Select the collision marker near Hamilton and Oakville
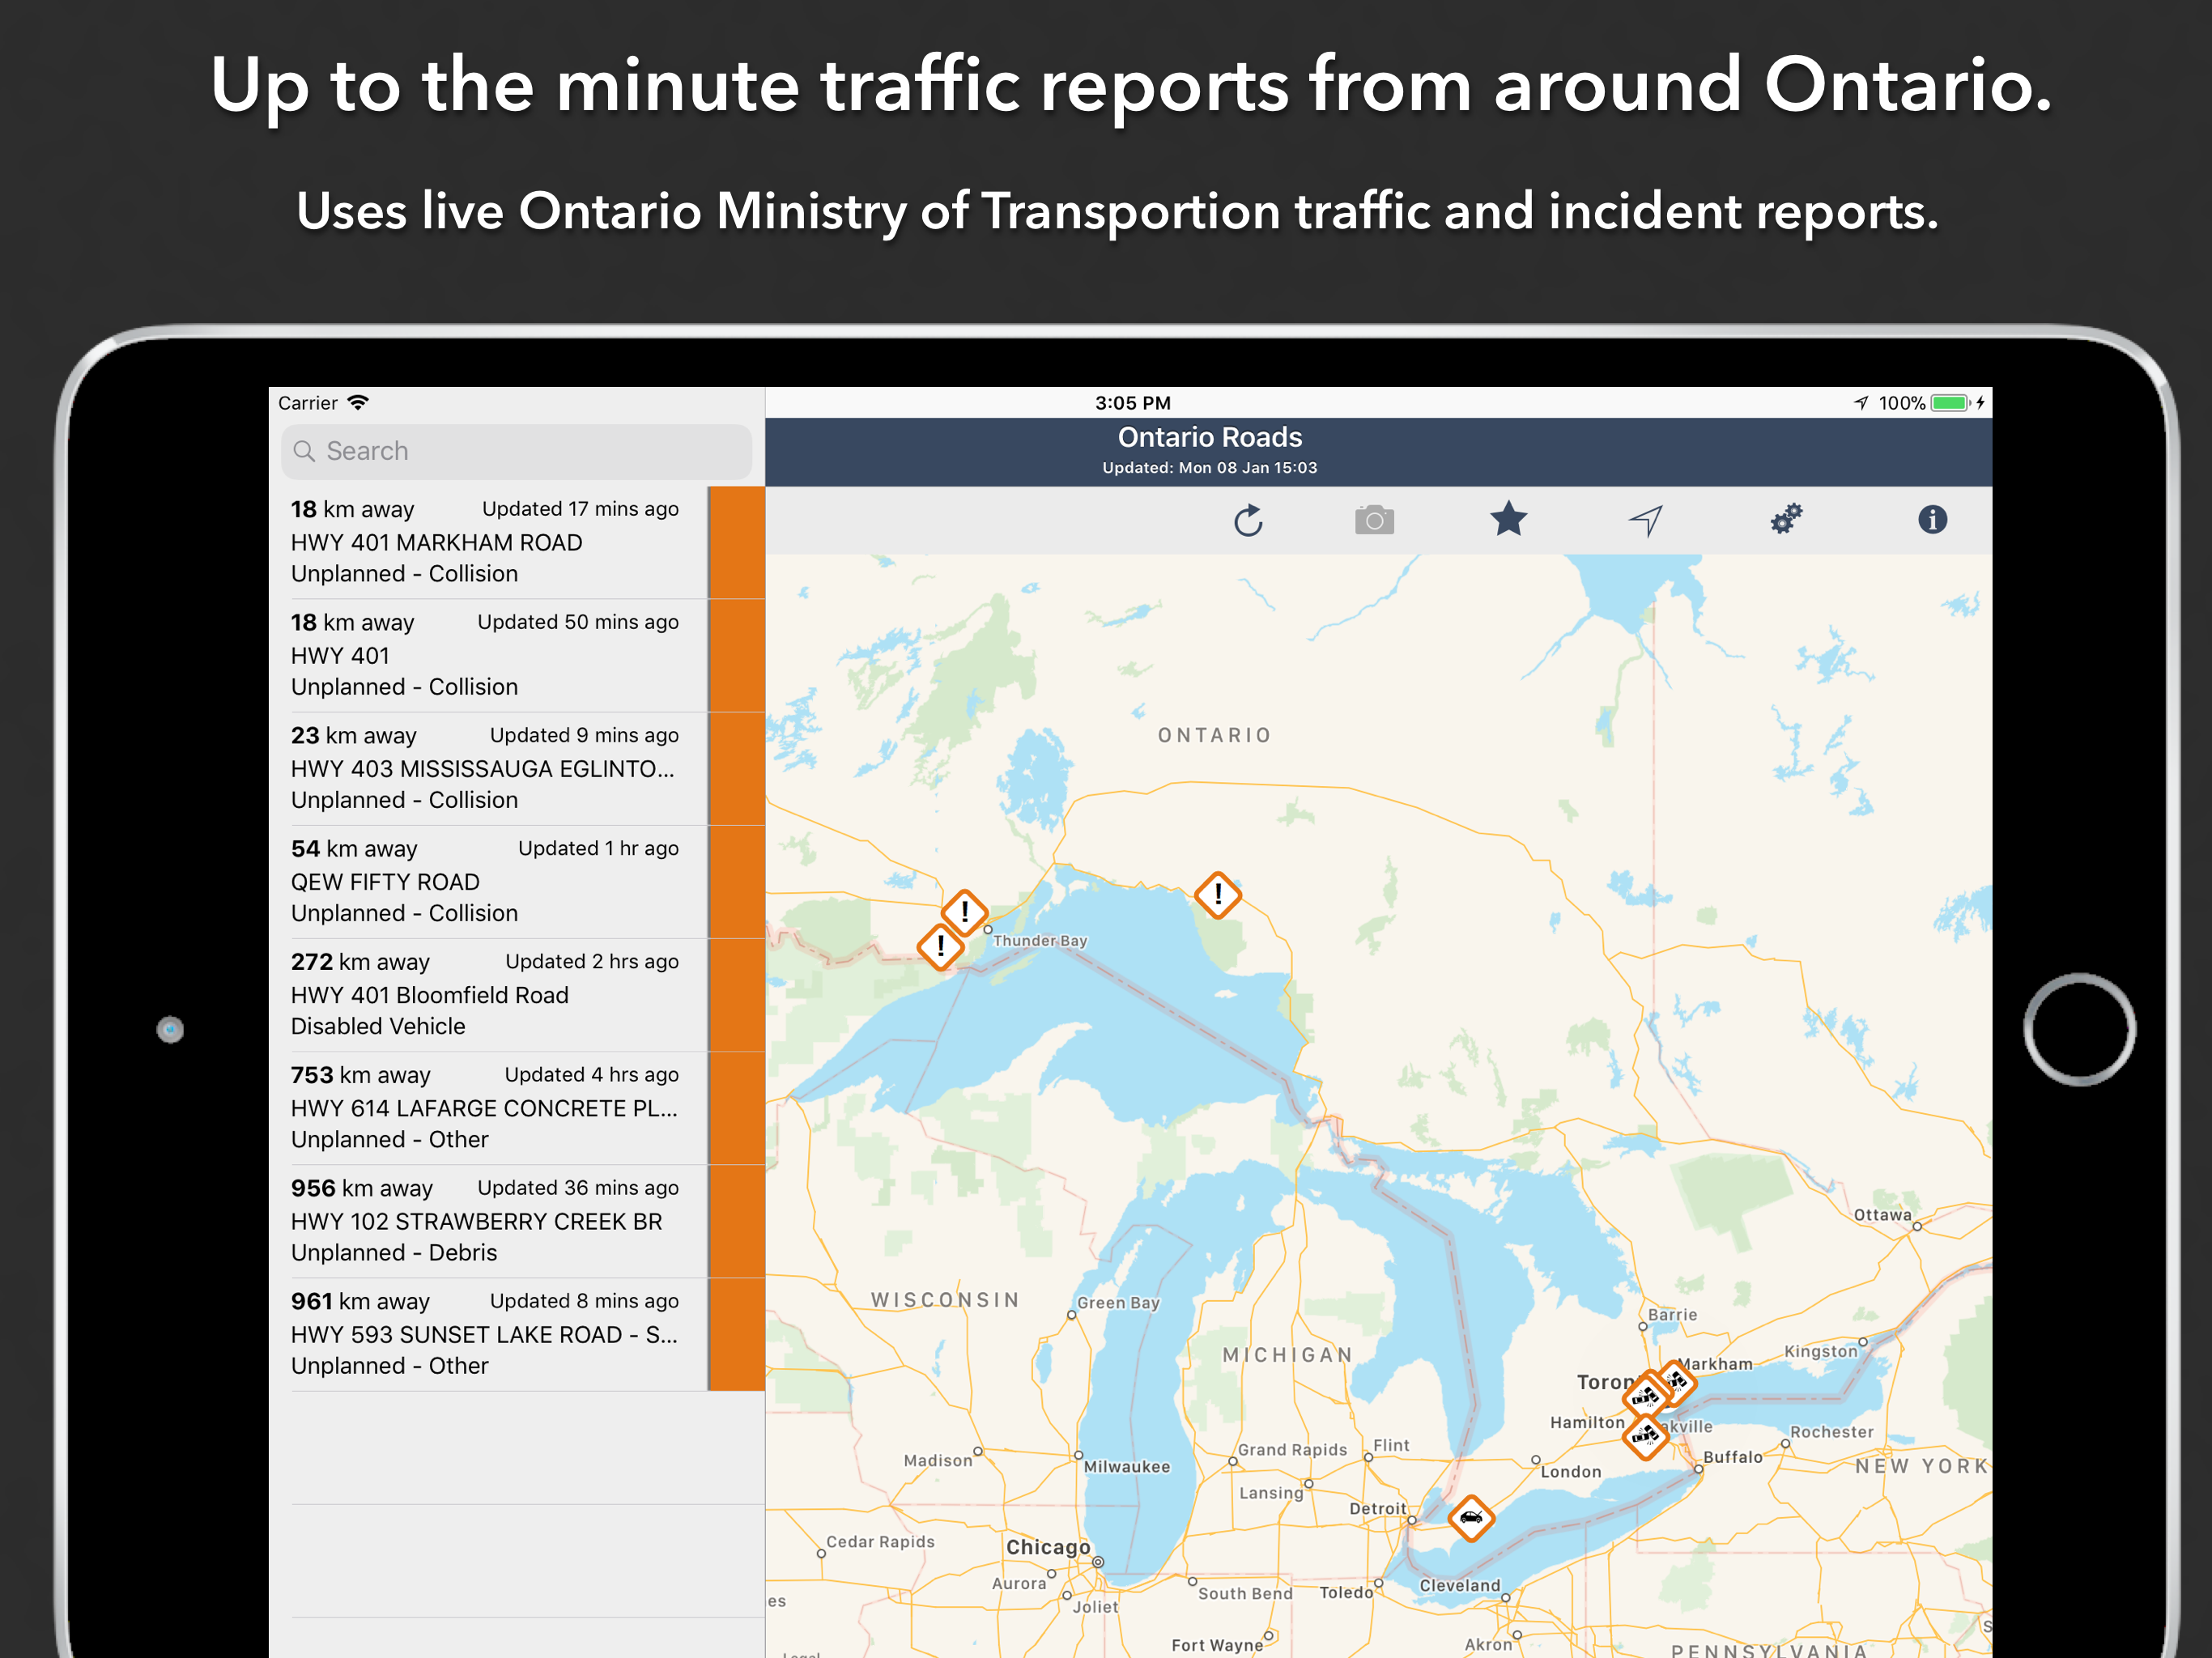 click(x=1645, y=1437)
